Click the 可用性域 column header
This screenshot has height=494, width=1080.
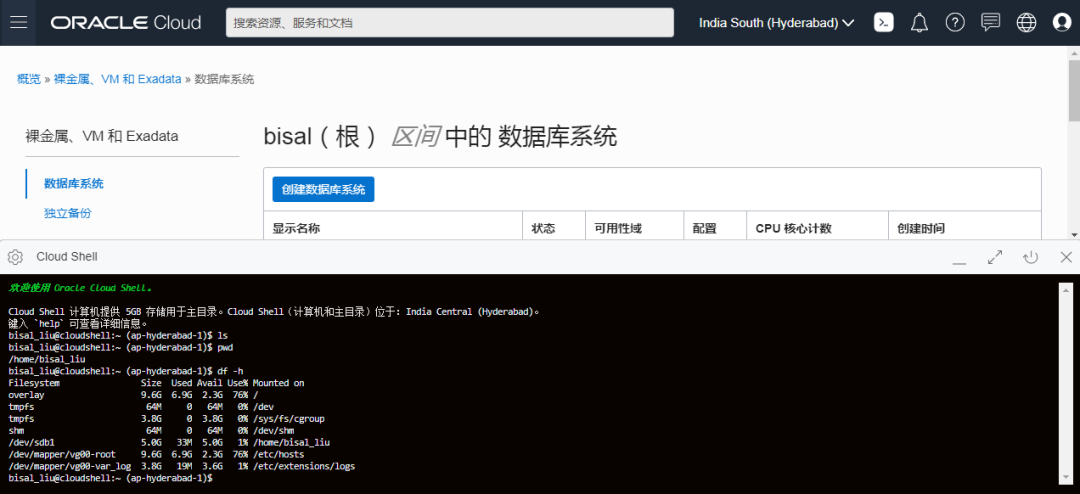click(618, 228)
